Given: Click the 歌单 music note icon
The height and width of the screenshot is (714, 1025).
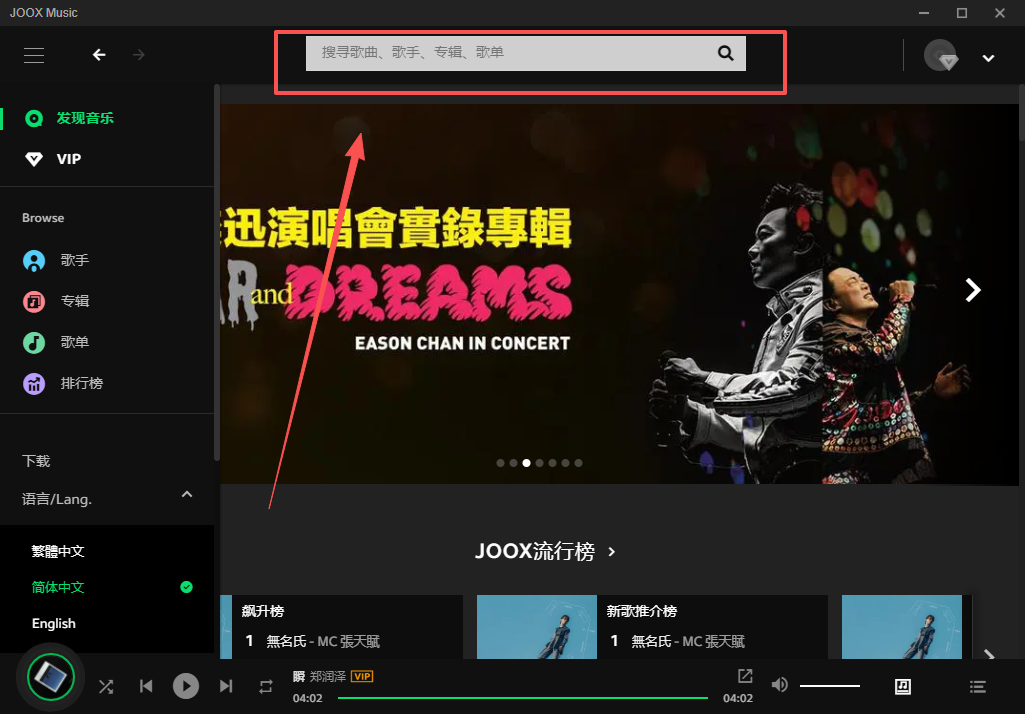Looking at the screenshot, I should [x=34, y=343].
